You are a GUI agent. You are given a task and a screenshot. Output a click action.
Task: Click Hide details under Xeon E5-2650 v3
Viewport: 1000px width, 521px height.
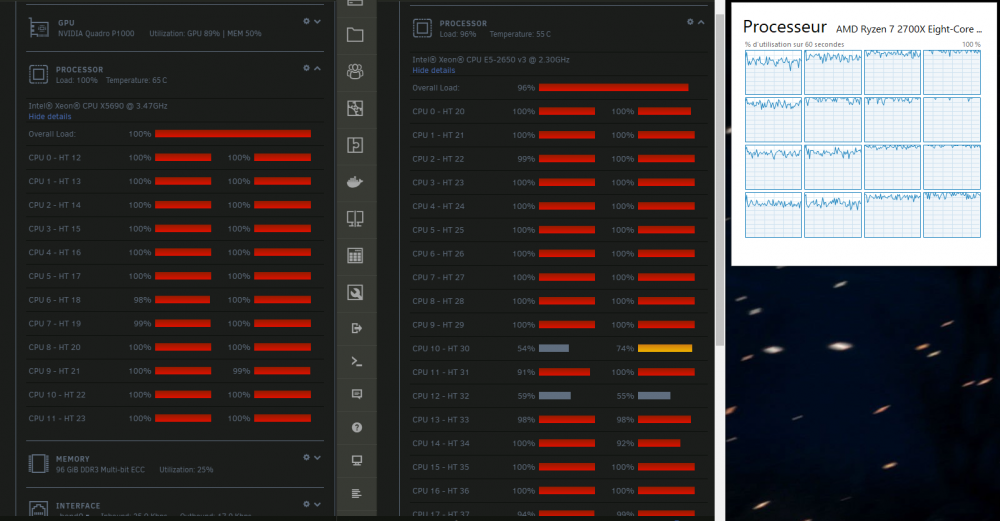click(434, 70)
